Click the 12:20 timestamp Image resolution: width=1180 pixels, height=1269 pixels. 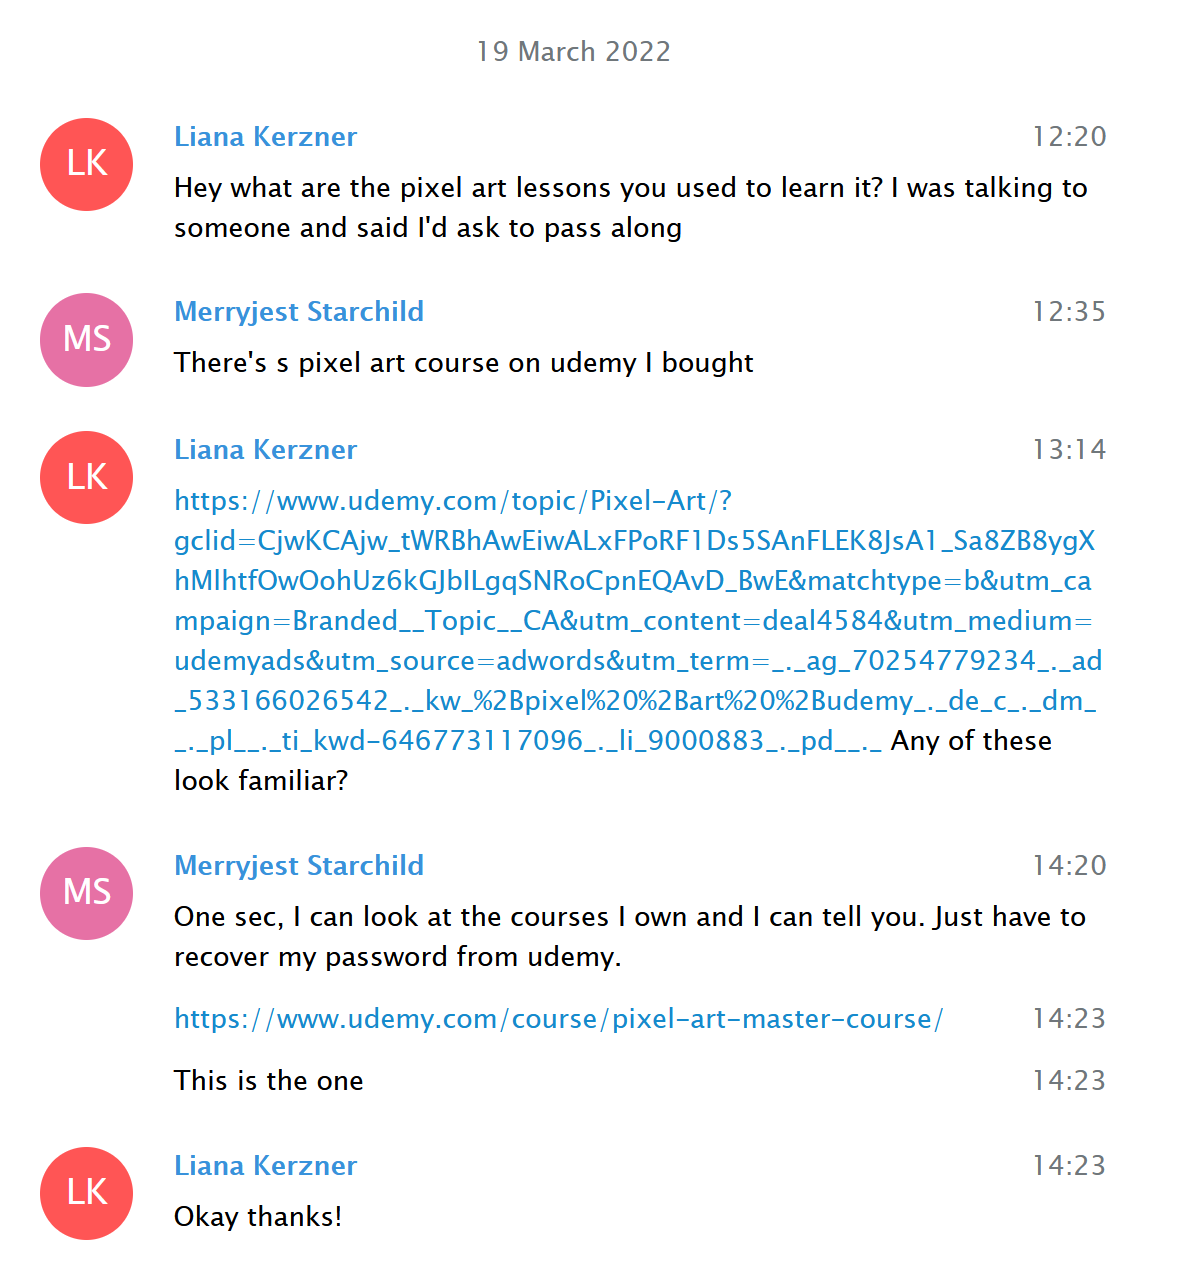coord(1069,137)
